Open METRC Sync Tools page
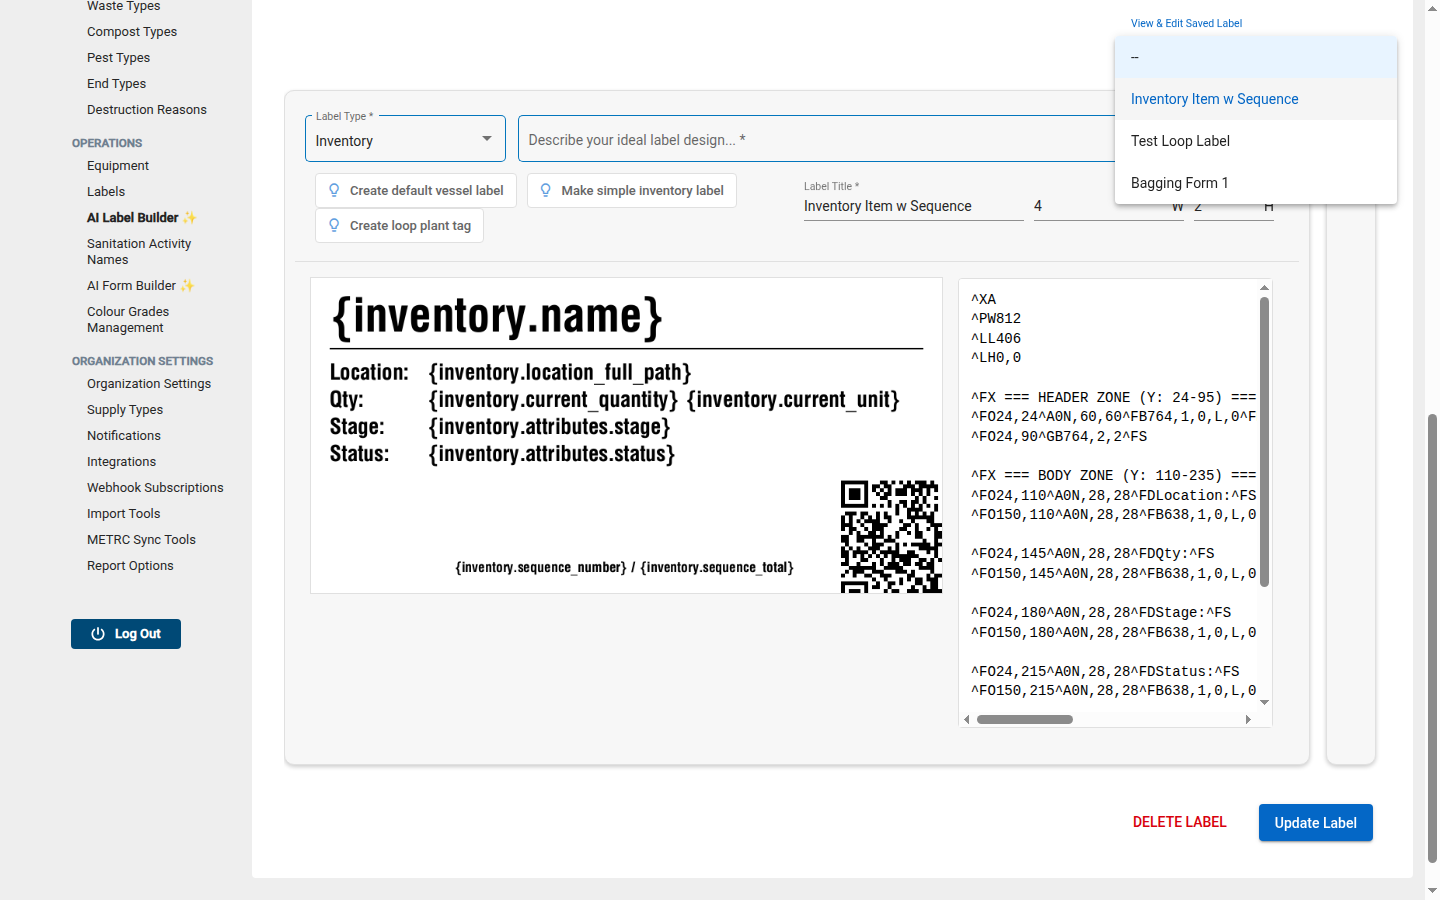This screenshot has height=900, width=1440. pos(141,540)
